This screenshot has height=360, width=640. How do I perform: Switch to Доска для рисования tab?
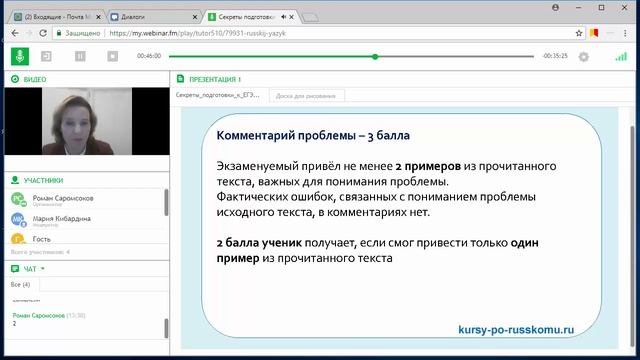coord(306,96)
